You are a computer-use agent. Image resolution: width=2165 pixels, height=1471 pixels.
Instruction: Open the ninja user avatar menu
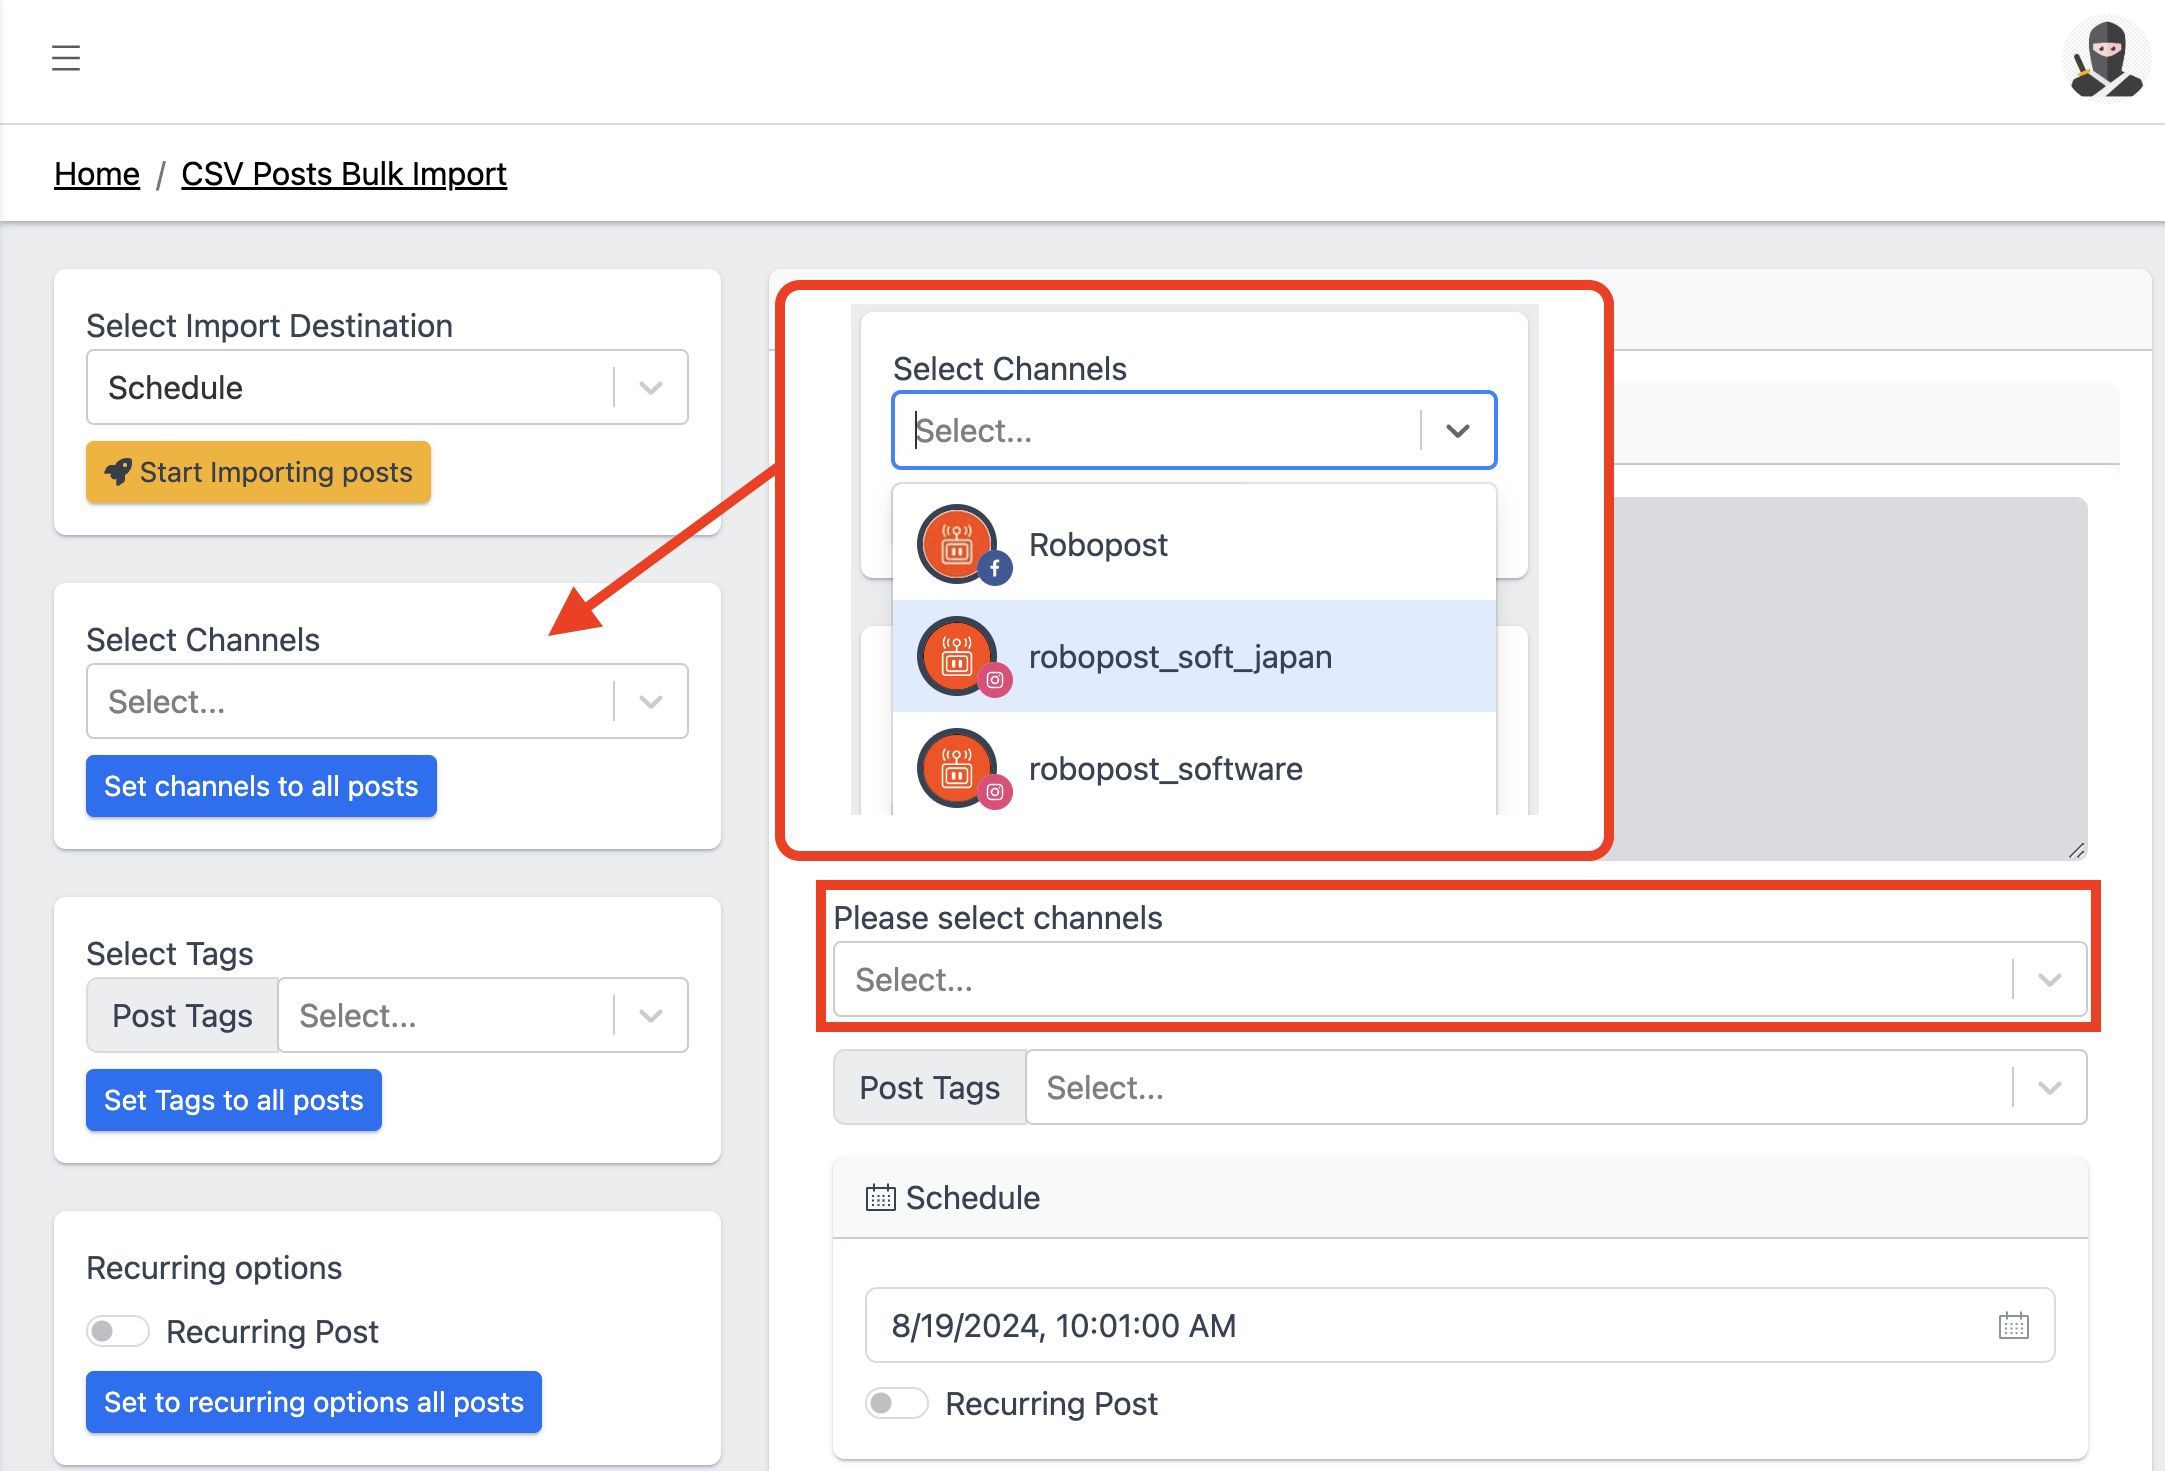(2106, 59)
